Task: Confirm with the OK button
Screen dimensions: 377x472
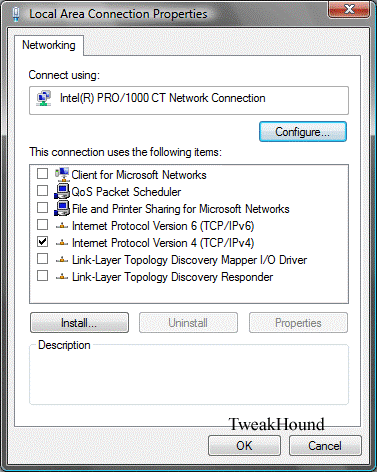Action: click(244, 446)
